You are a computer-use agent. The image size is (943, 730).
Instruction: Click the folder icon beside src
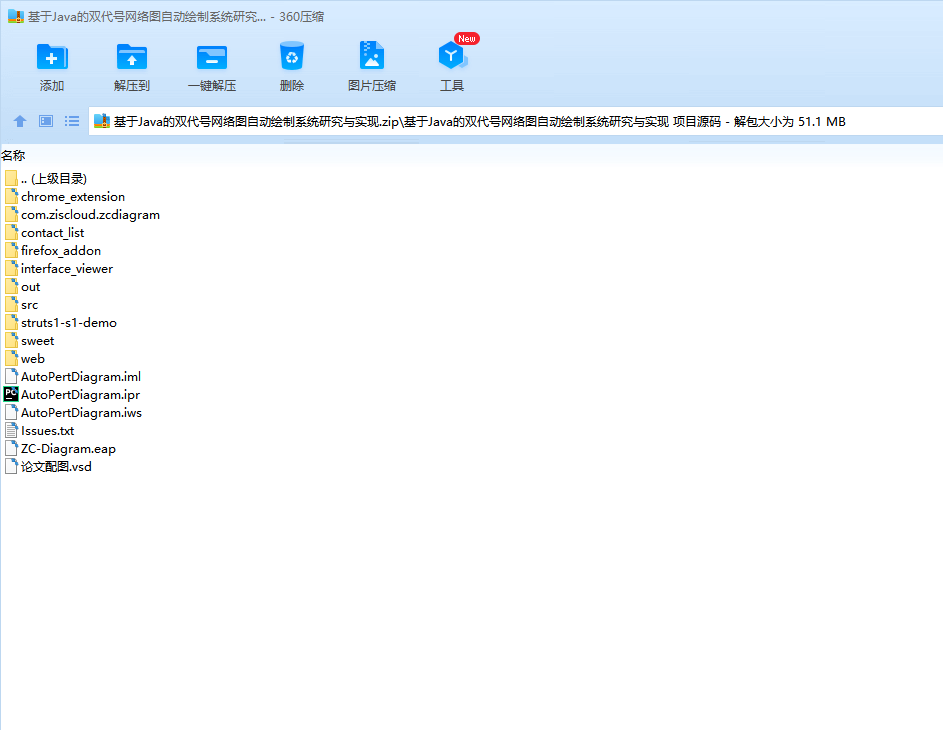[11, 304]
